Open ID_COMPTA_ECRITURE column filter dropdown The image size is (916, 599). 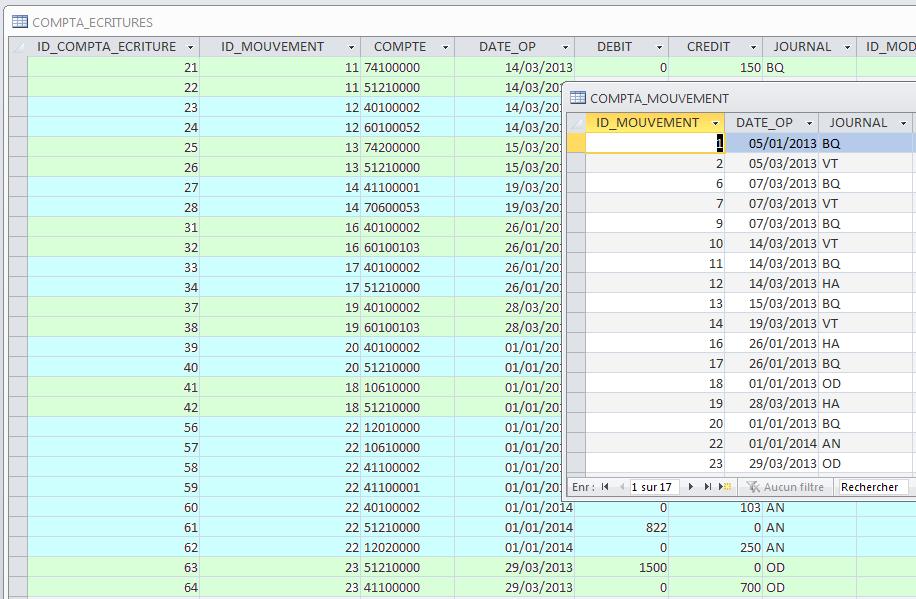[x=190, y=47]
